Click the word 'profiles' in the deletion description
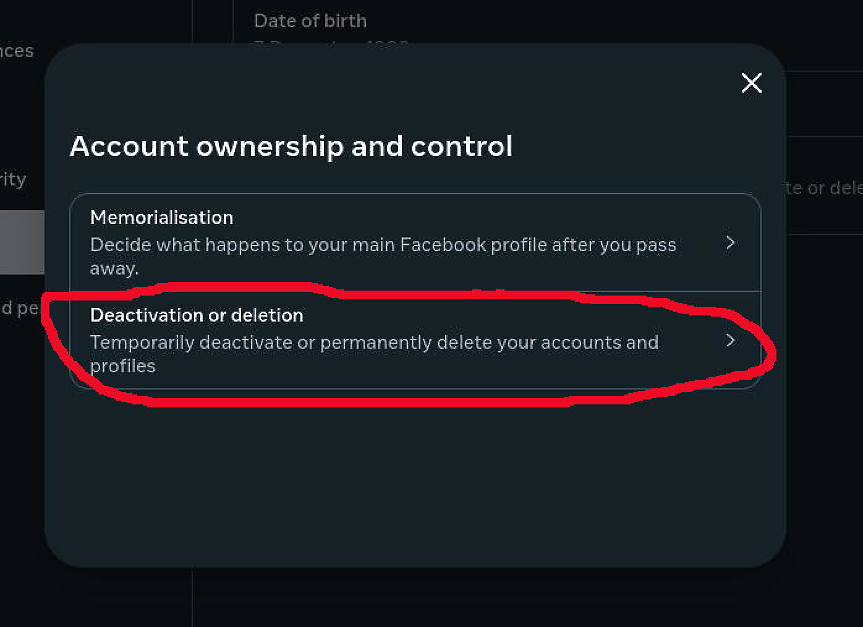This screenshot has width=863, height=627. pyautogui.click(x=123, y=366)
